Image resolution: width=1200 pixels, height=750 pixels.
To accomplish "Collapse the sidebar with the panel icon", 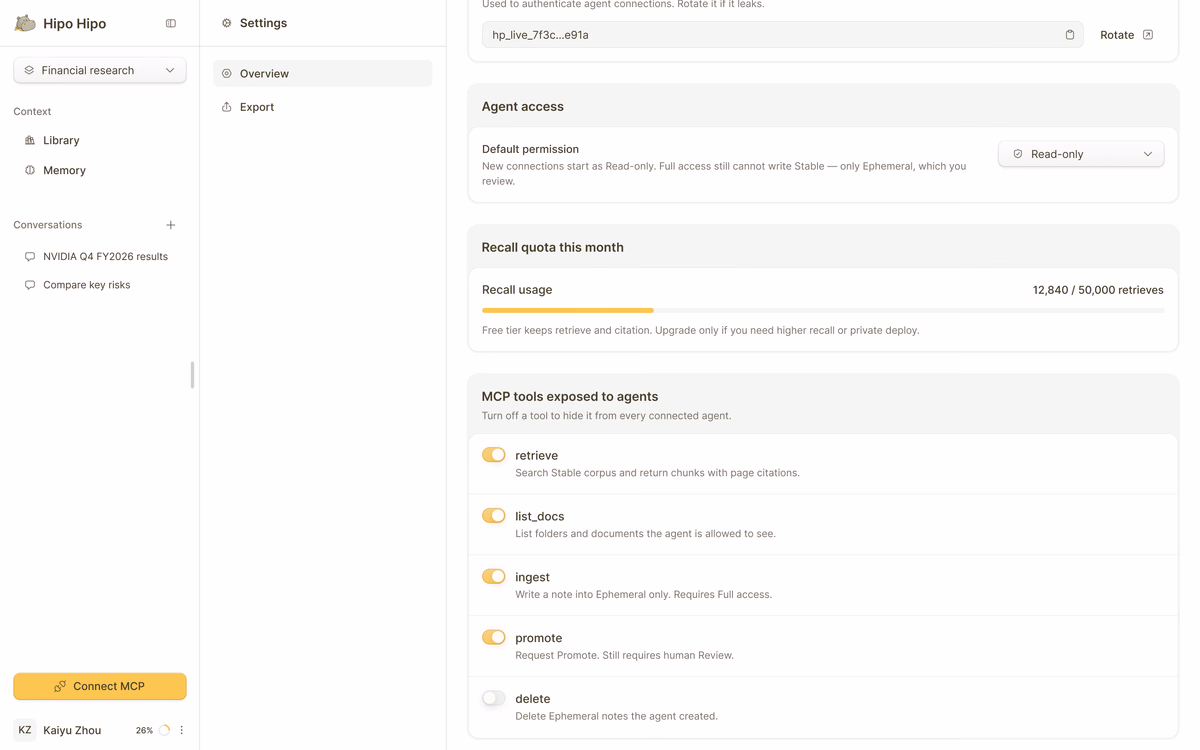I will pos(171,23).
